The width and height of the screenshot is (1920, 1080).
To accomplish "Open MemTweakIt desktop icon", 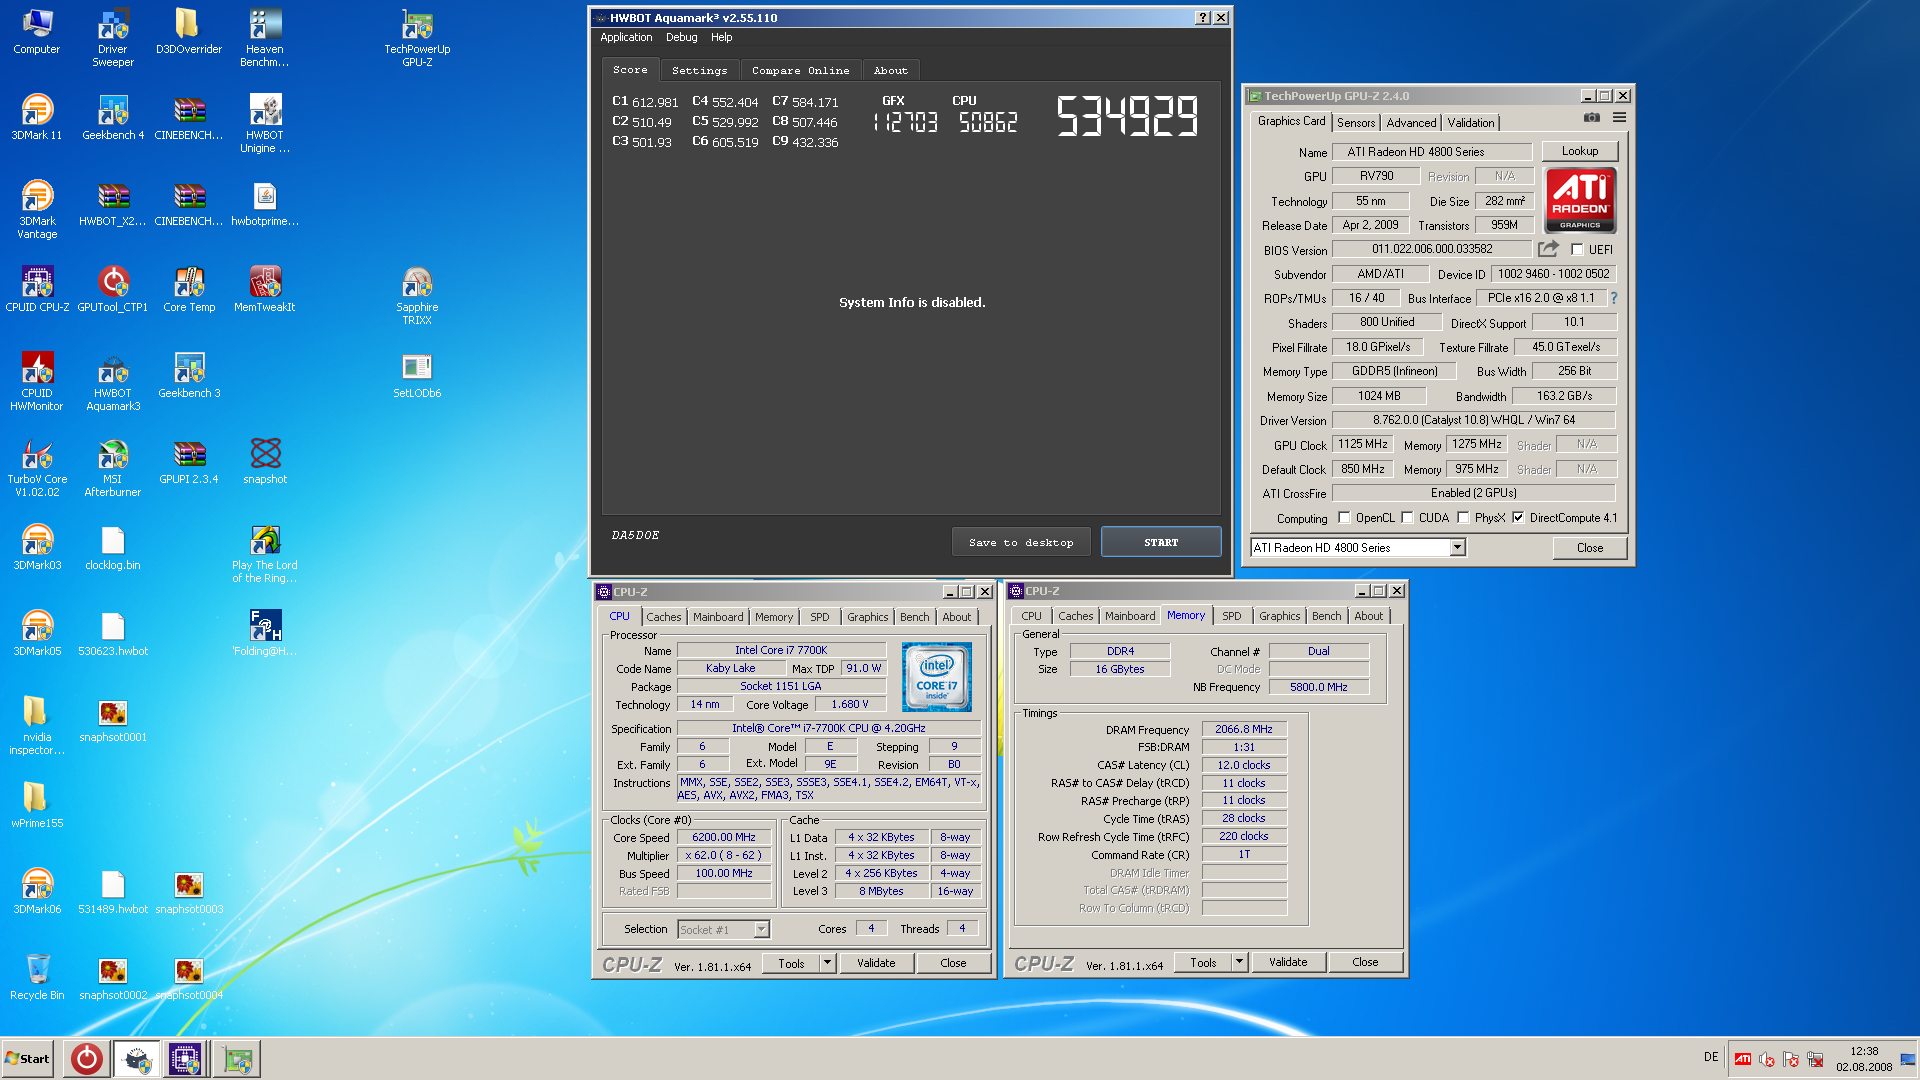I will pyautogui.click(x=265, y=289).
